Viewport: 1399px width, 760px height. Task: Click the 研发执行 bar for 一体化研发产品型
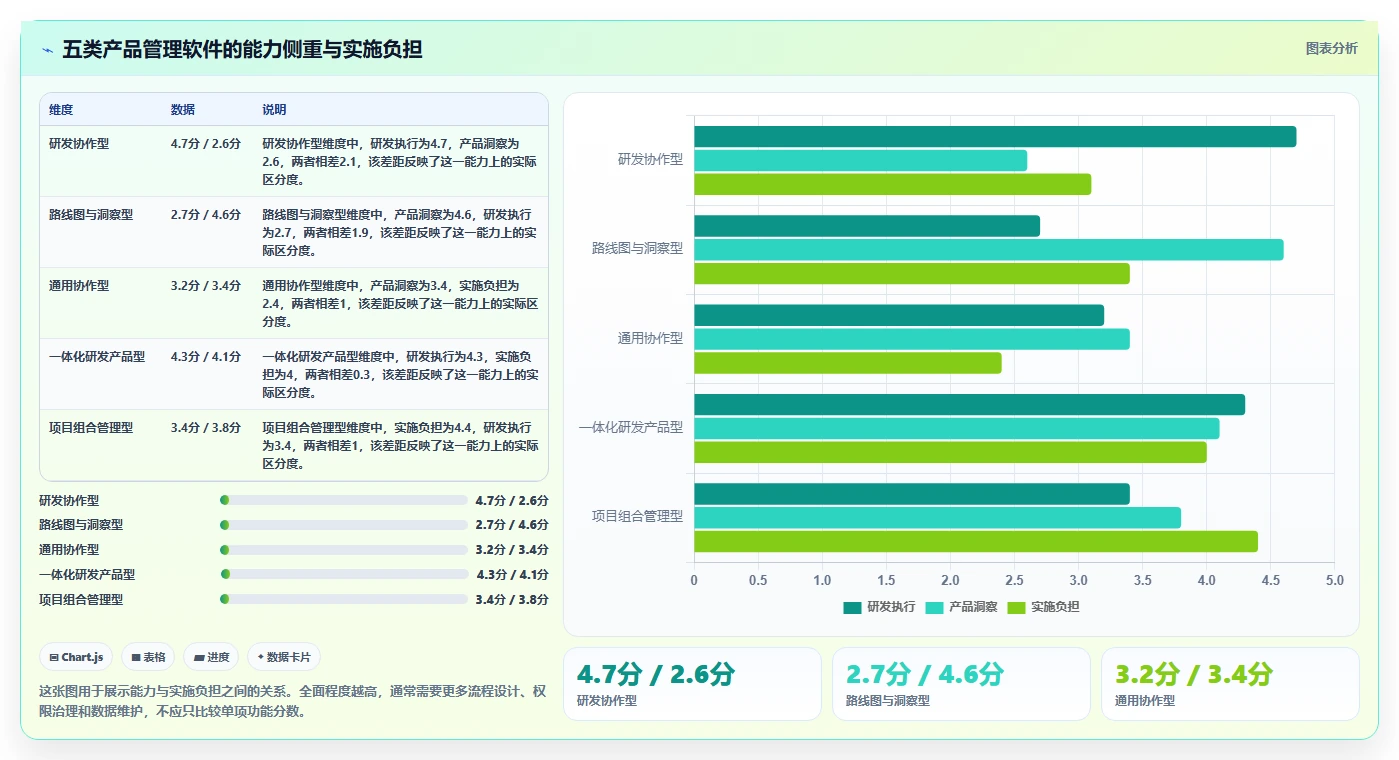[x=969, y=405]
